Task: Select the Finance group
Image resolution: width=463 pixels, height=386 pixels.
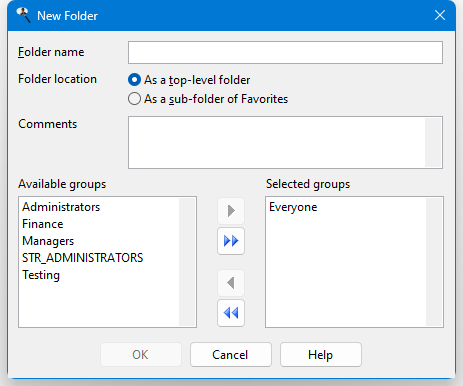Action: pyautogui.click(x=43, y=224)
